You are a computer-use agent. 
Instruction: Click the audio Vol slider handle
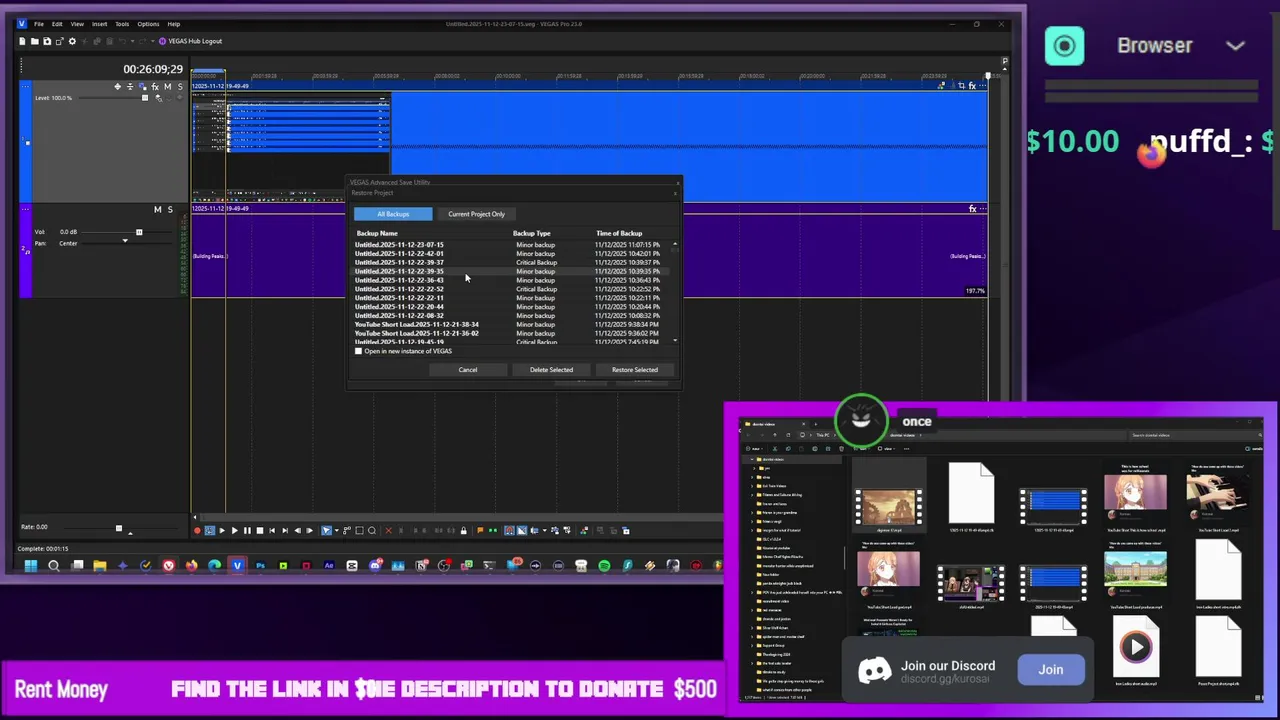139,232
